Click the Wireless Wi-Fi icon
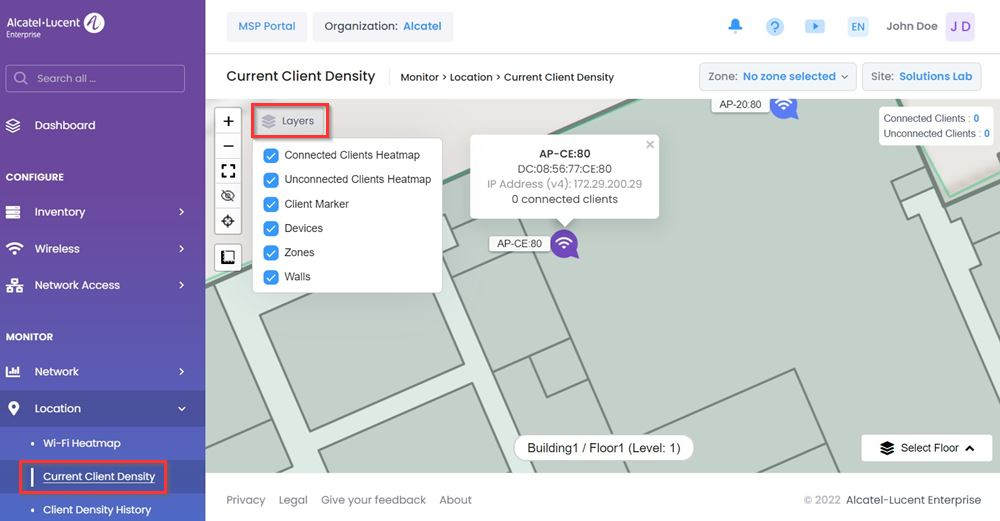The image size is (1000, 521). coord(13,249)
